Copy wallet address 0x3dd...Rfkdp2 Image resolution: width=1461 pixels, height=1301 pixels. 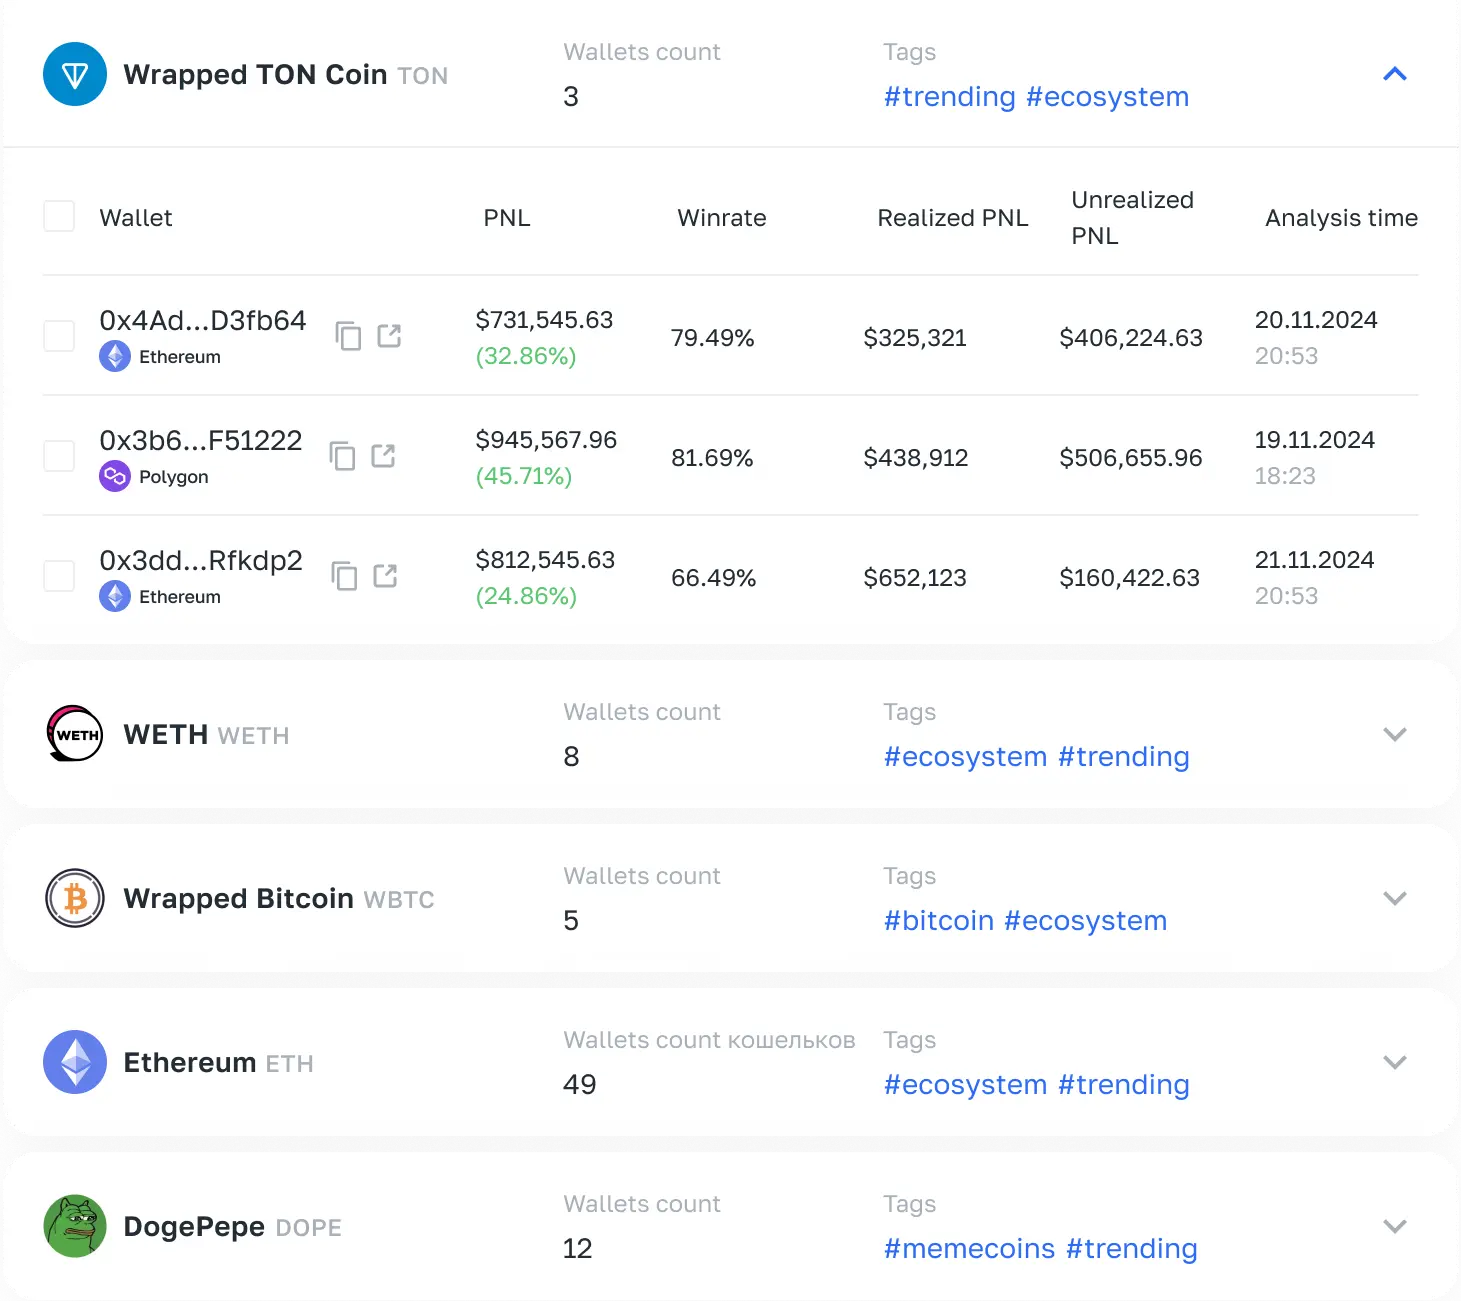click(x=344, y=576)
